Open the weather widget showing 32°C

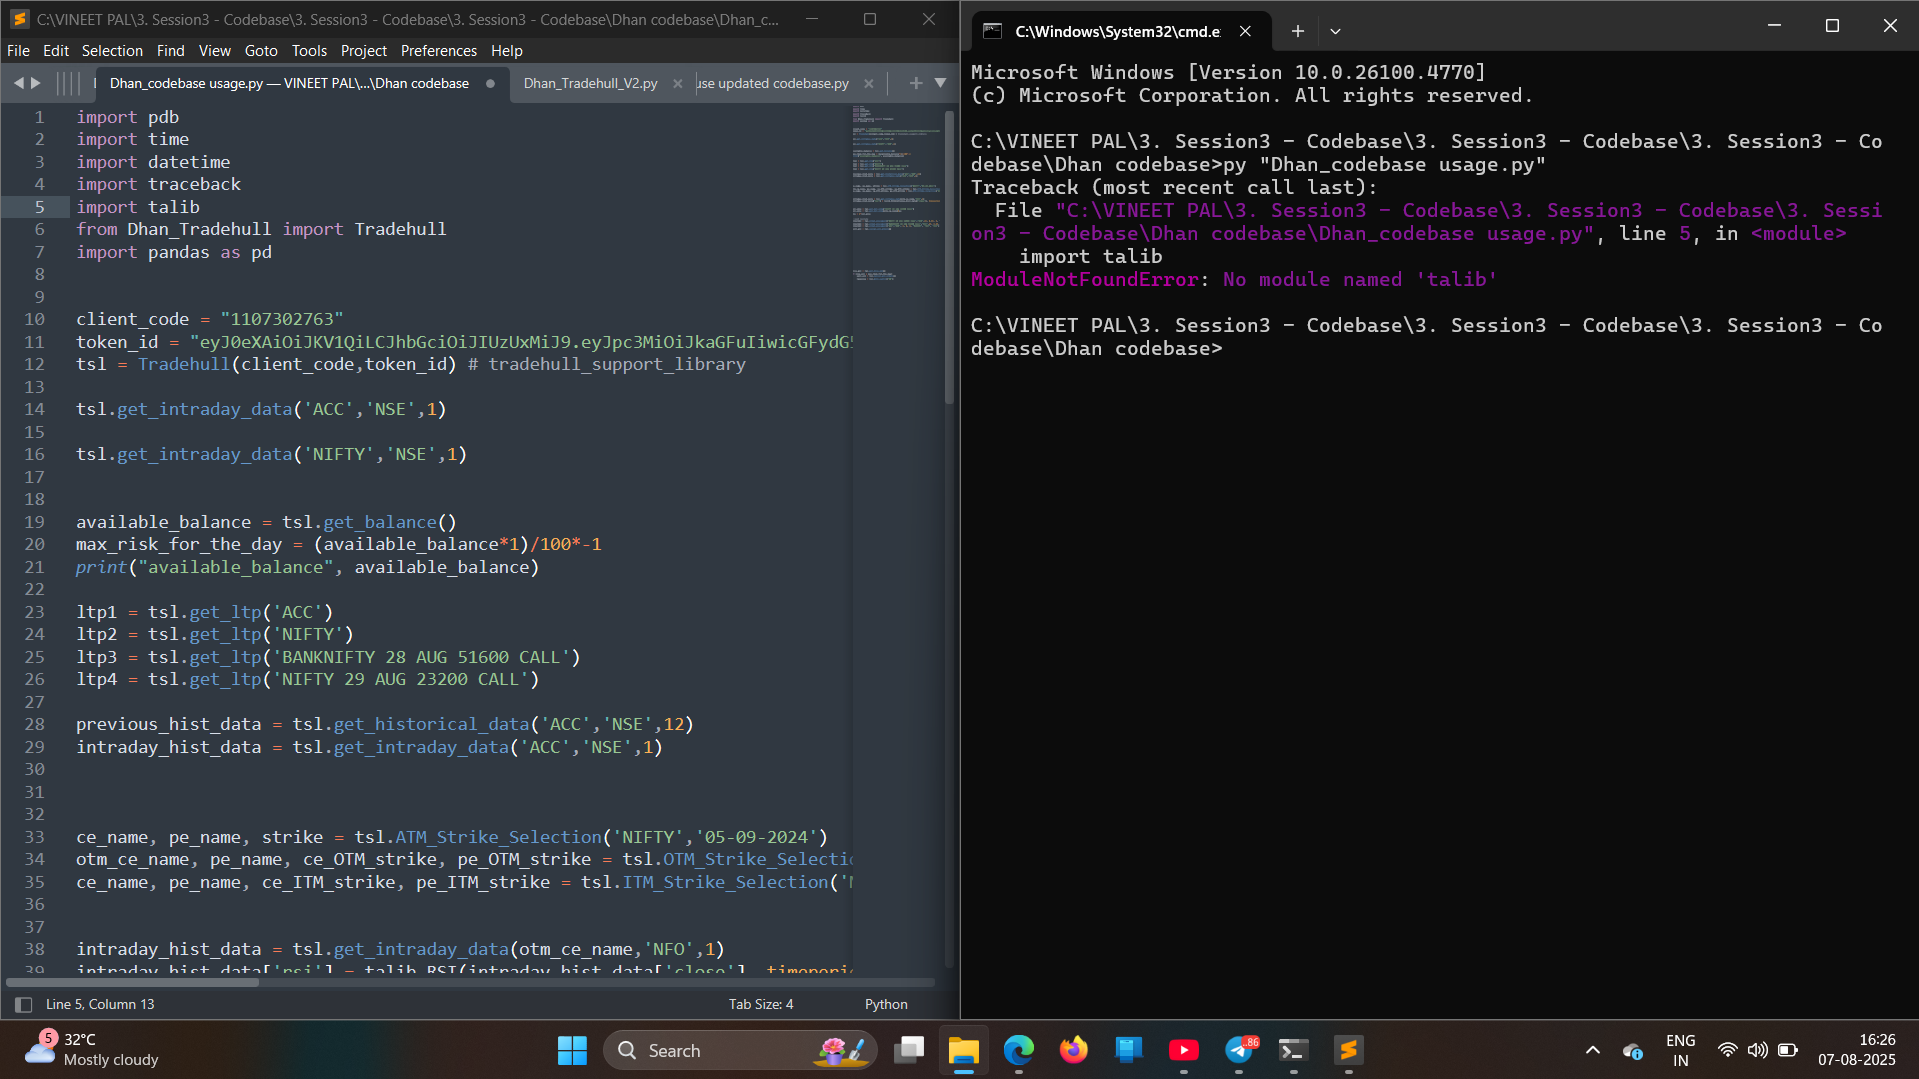92,1050
